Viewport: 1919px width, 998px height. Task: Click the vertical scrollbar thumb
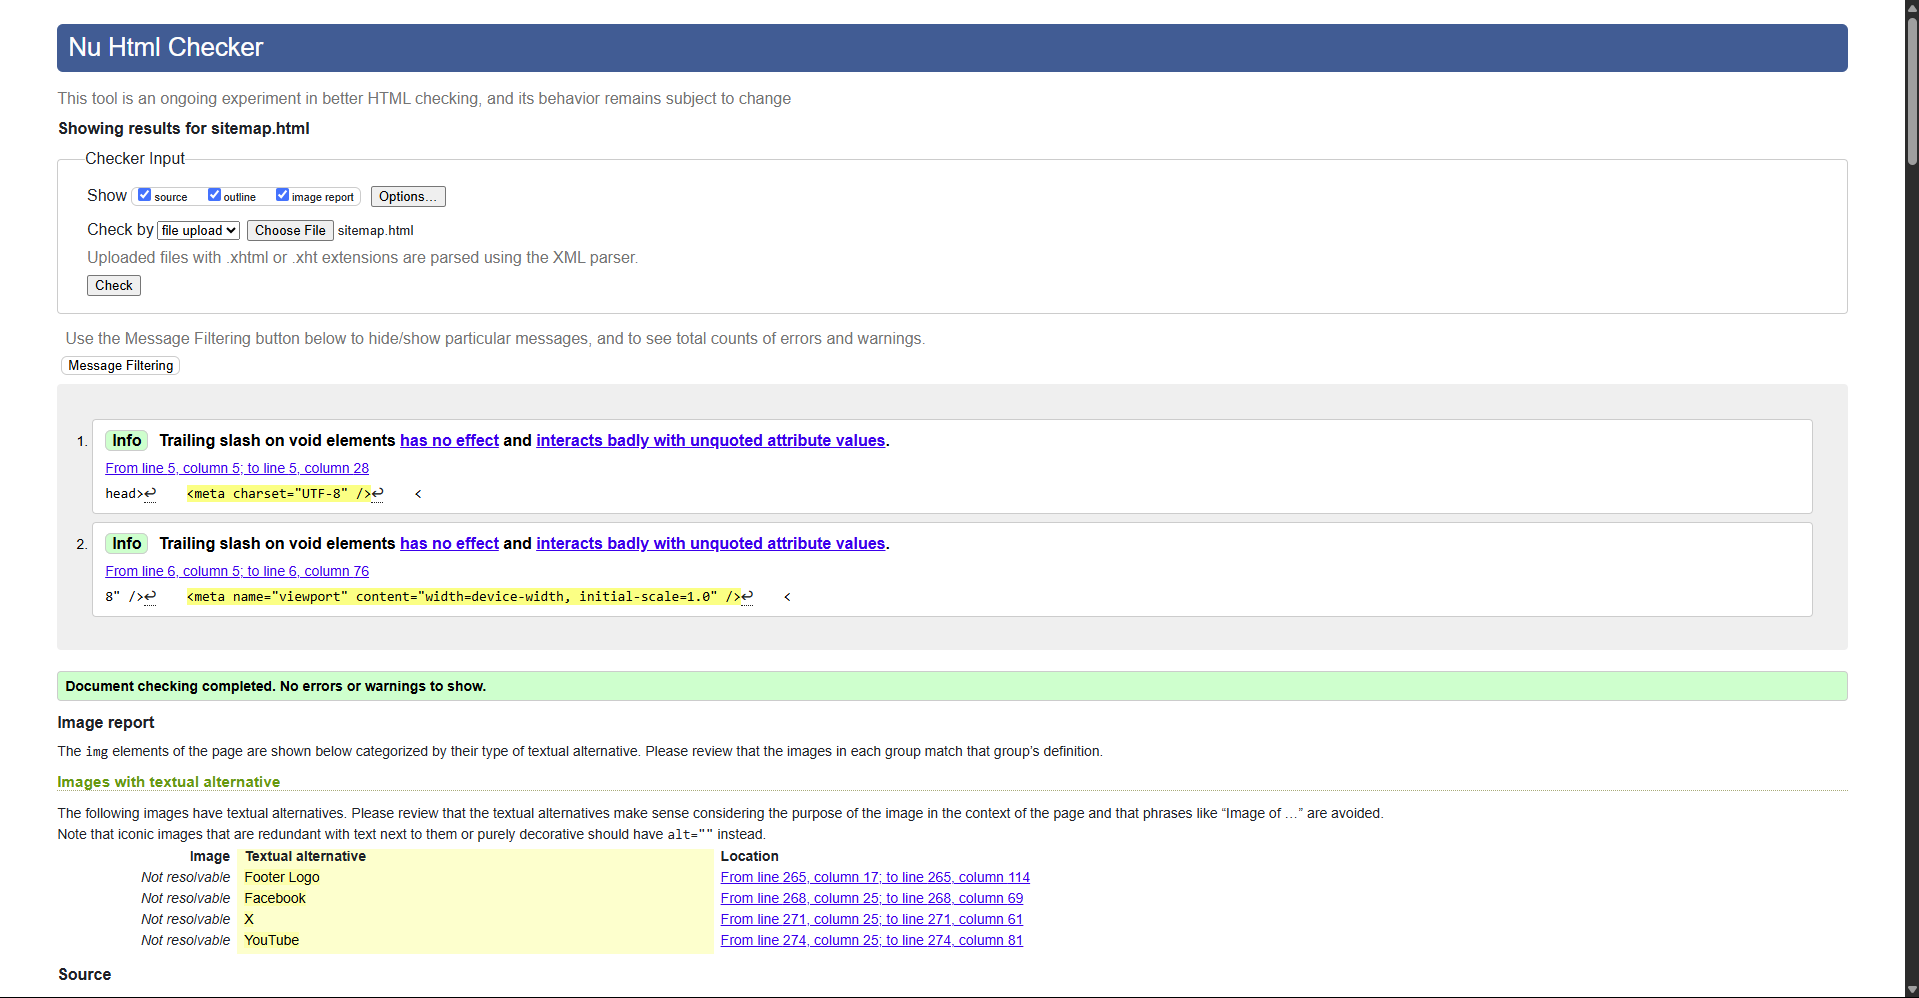coord(1912,90)
